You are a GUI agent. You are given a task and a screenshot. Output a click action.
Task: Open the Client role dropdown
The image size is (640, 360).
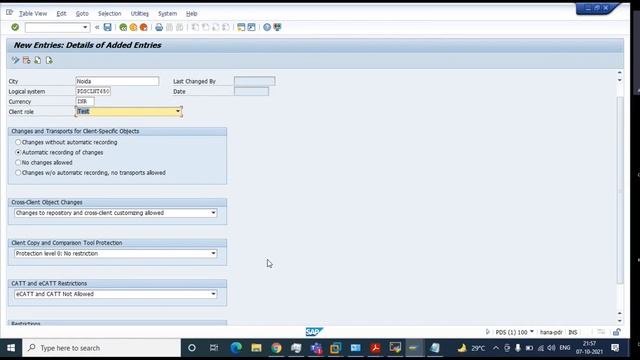tap(178, 111)
